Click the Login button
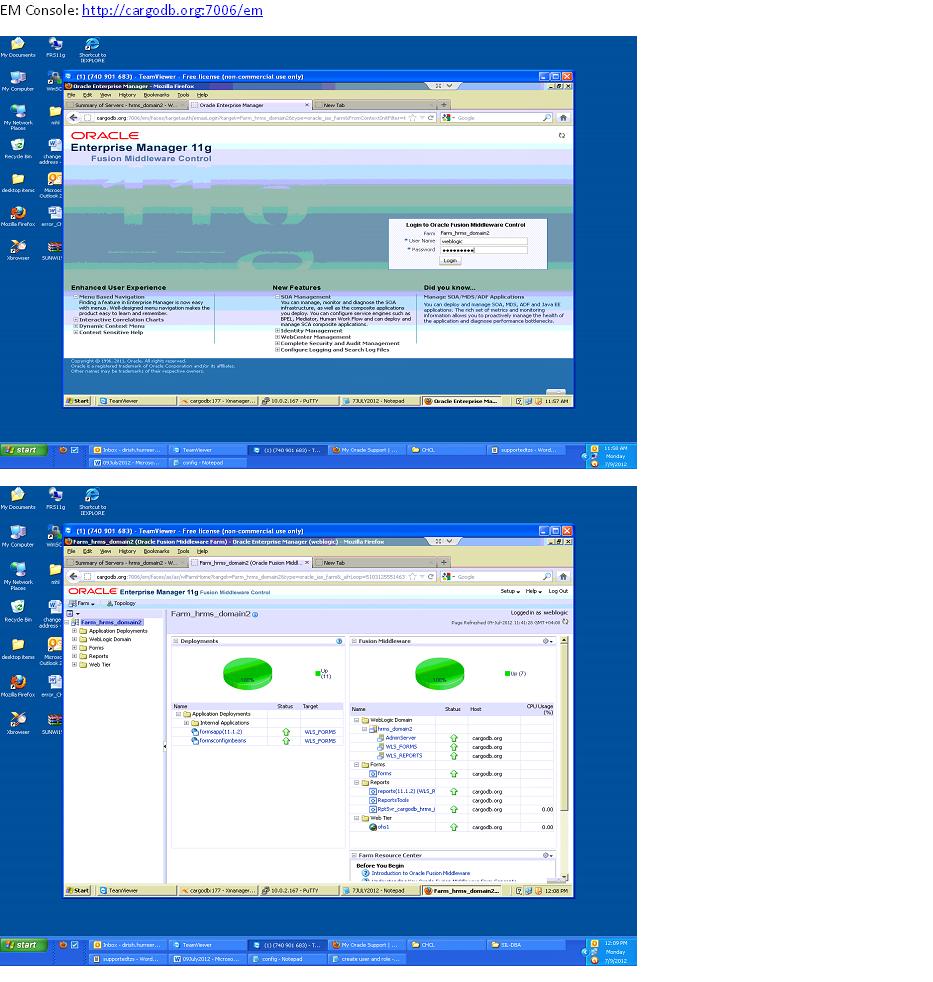 pyautogui.click(x=450, y=260)
